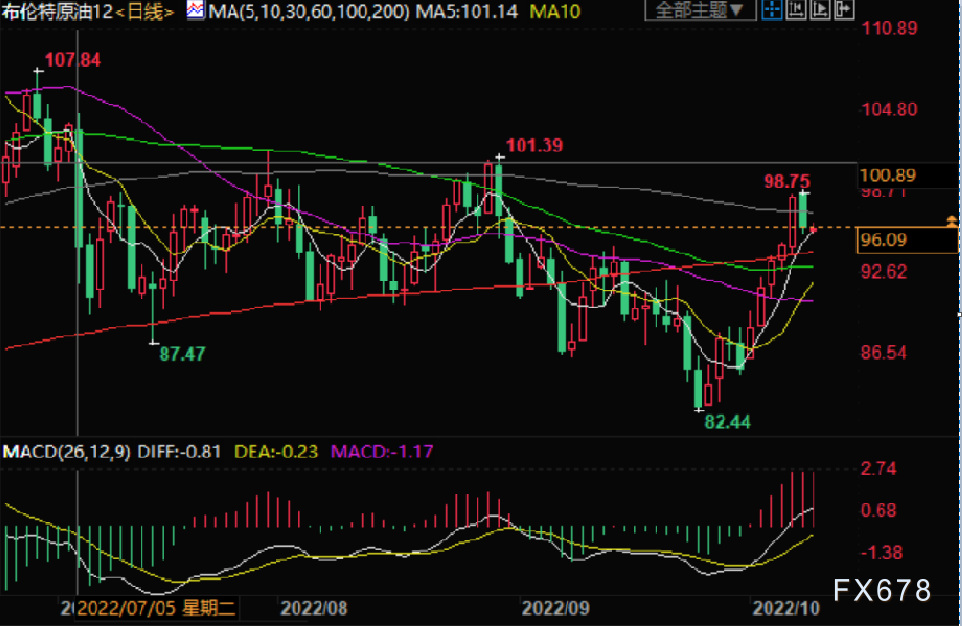Image resolution: width=962 pixels, height=626 pixels.
Task: Select the 日线 period label
Action: [145, 11]
